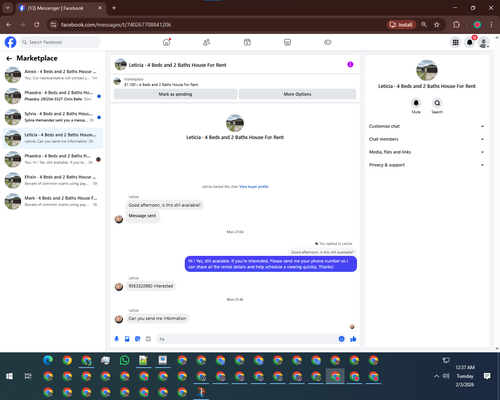Open Efrain conversation in list
The width and height of the screenshot is (500, 400).
pos(53,180)
